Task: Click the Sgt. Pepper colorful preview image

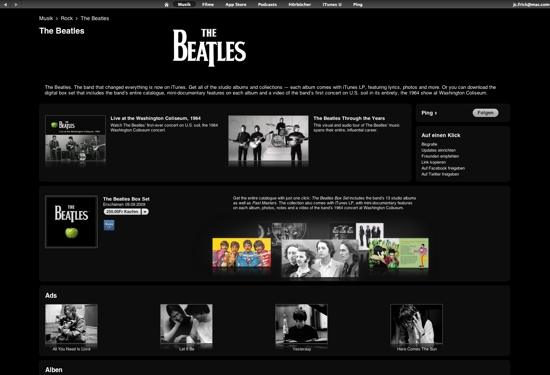Action: click(x=242, y=253)
